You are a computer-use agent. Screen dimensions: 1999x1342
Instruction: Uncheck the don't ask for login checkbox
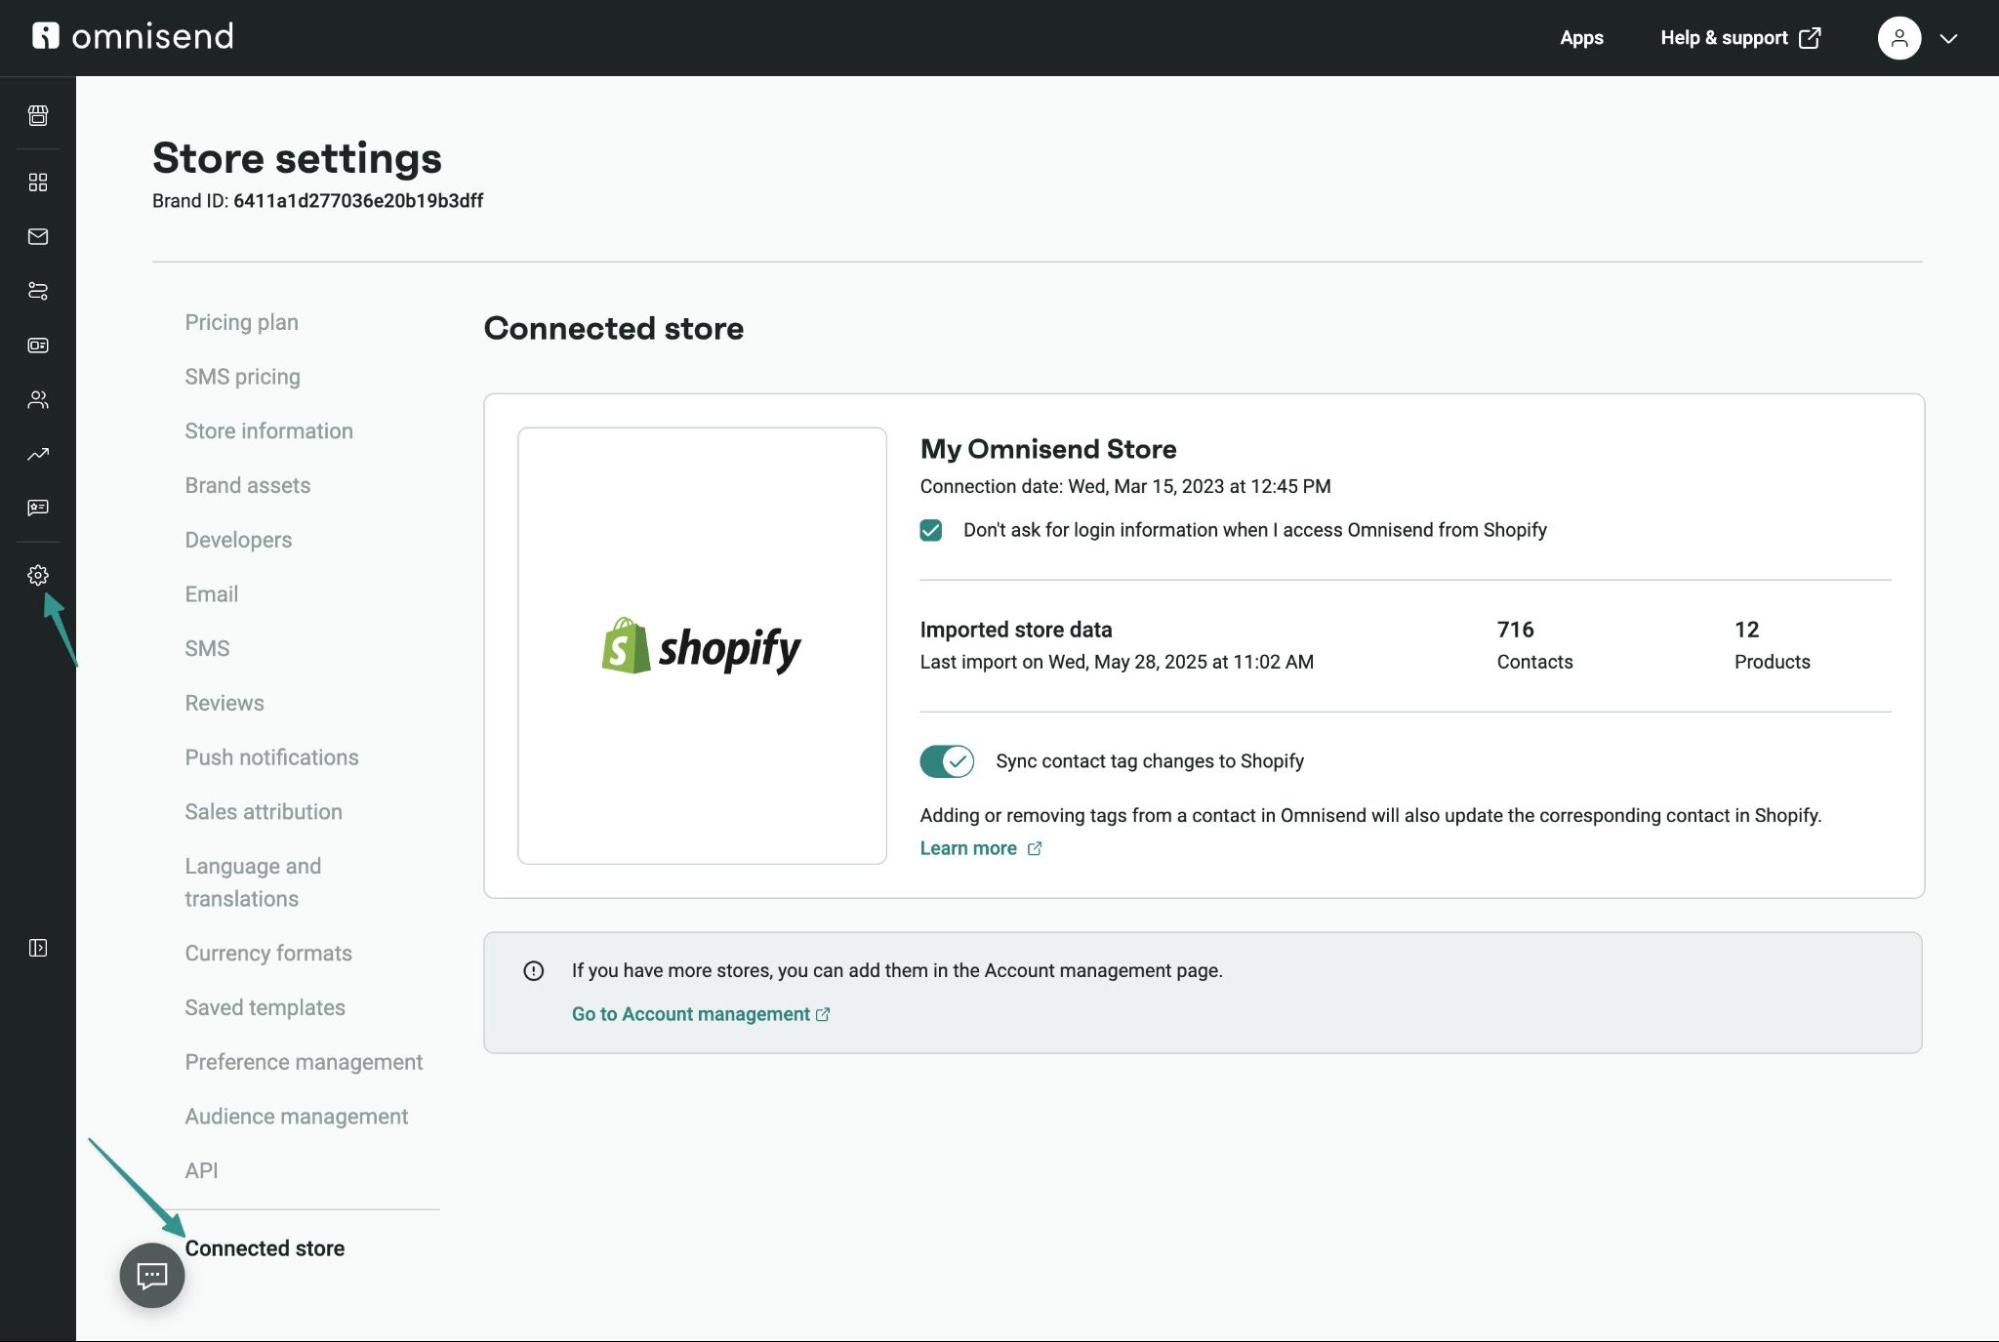click(931, 530)
